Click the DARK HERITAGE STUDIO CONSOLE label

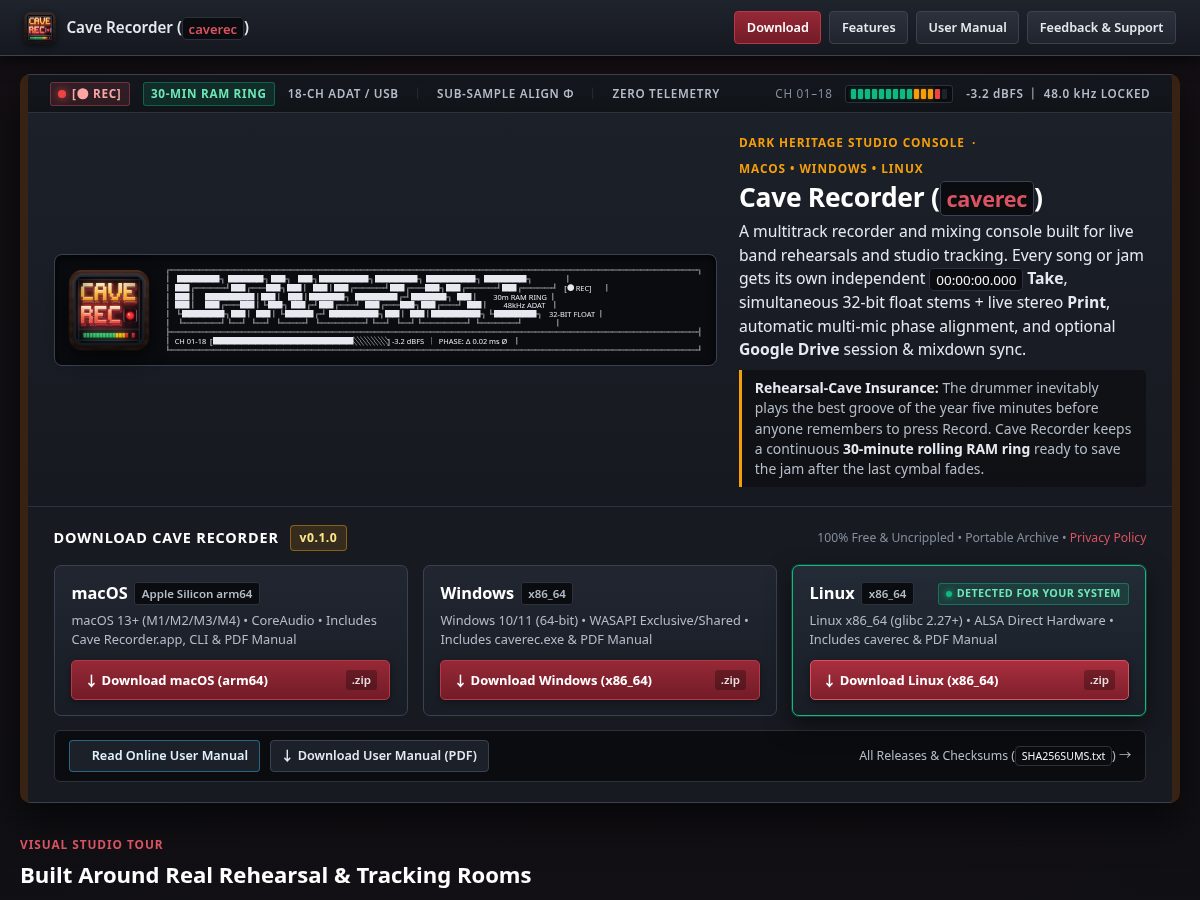(852, 143)
